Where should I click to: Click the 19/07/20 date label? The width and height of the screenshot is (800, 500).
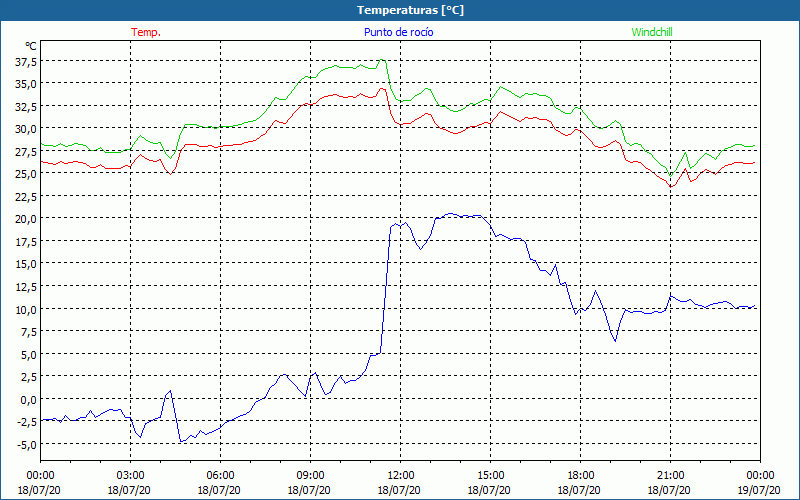(759, 490)
